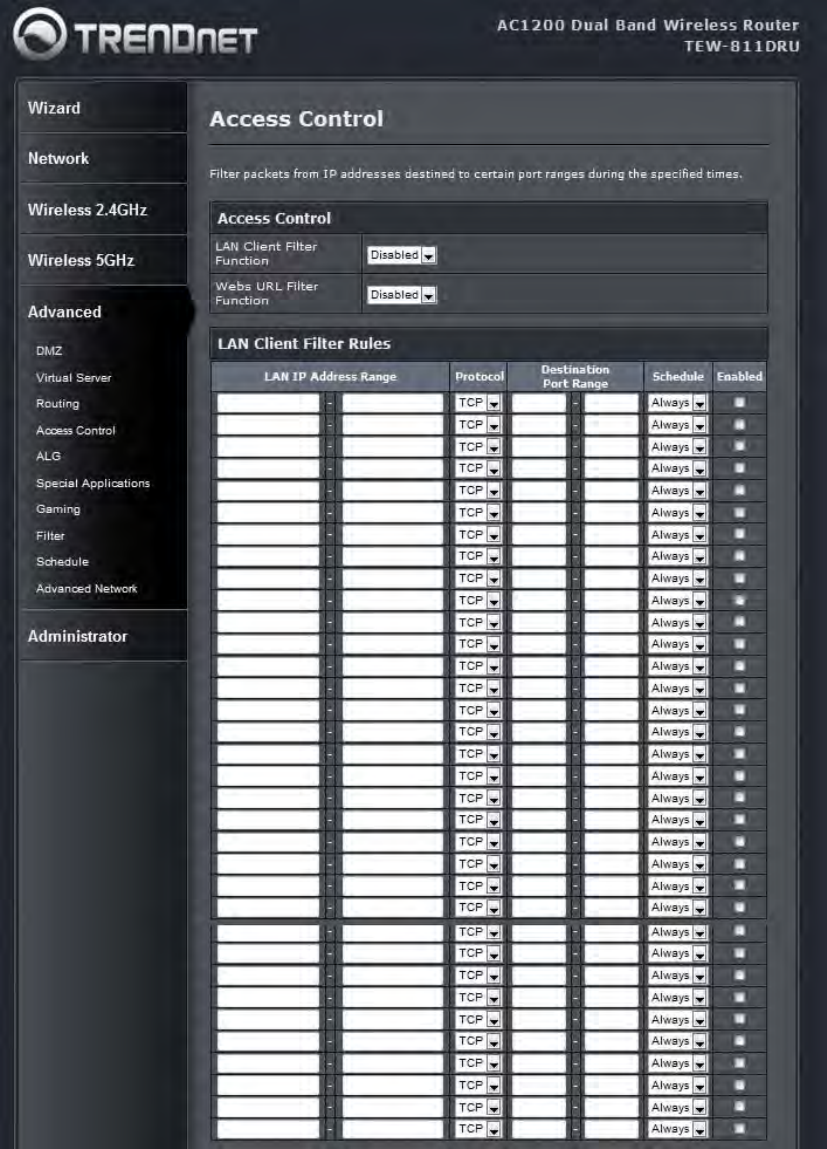Click the ending LAN IP field in first rule row

click(393, 403)
